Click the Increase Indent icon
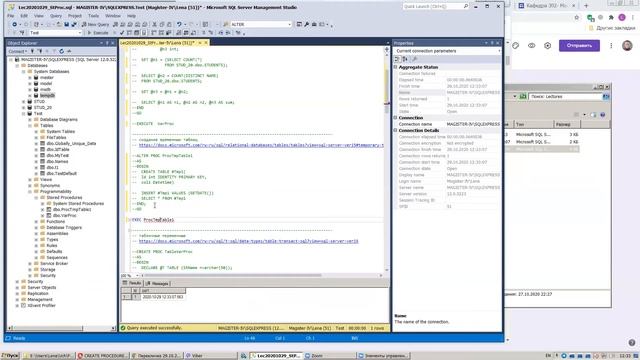The width and height of the screenshot is (640, 360). (x=228, y=33)
